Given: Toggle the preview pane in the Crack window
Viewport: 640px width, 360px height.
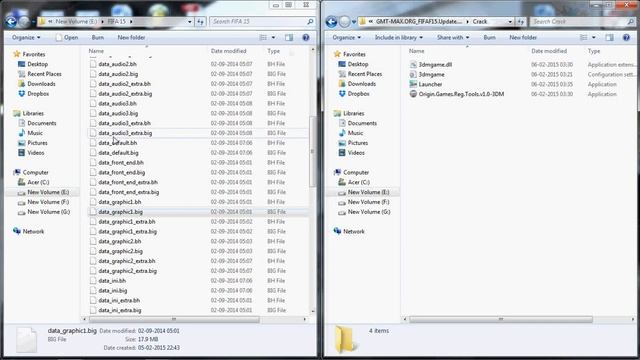Looking at the screenshot, I should [609, 38].
